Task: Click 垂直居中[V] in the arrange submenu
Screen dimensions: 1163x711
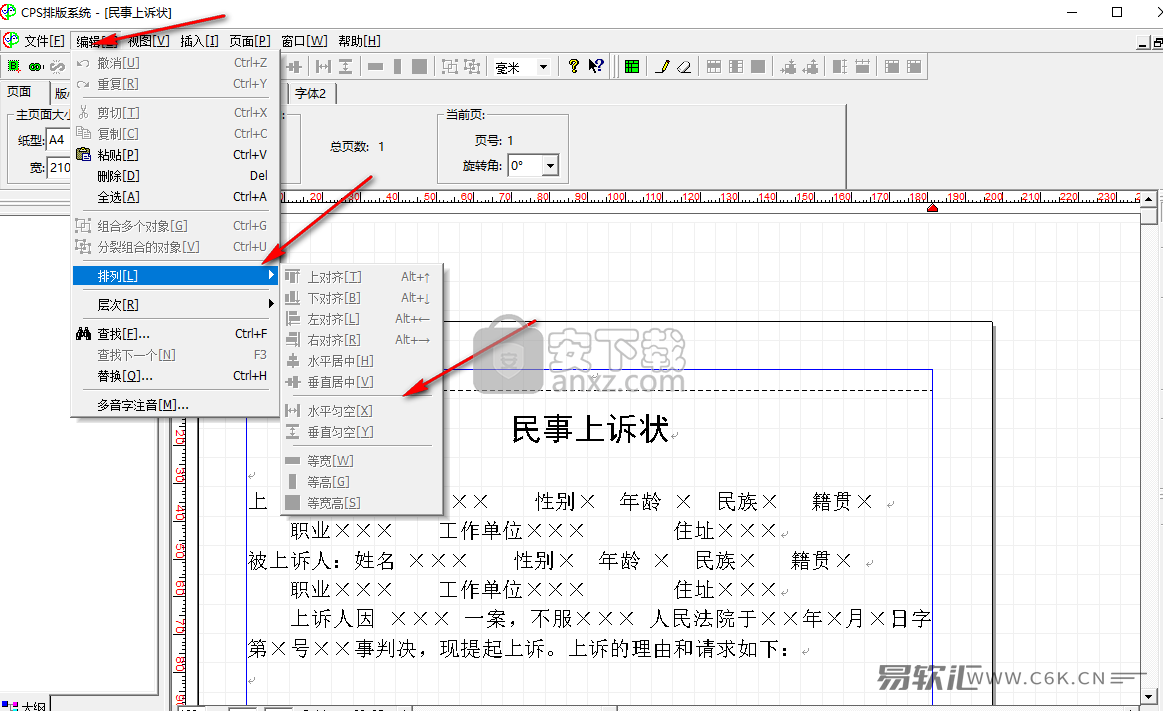Action: [361, 382]
